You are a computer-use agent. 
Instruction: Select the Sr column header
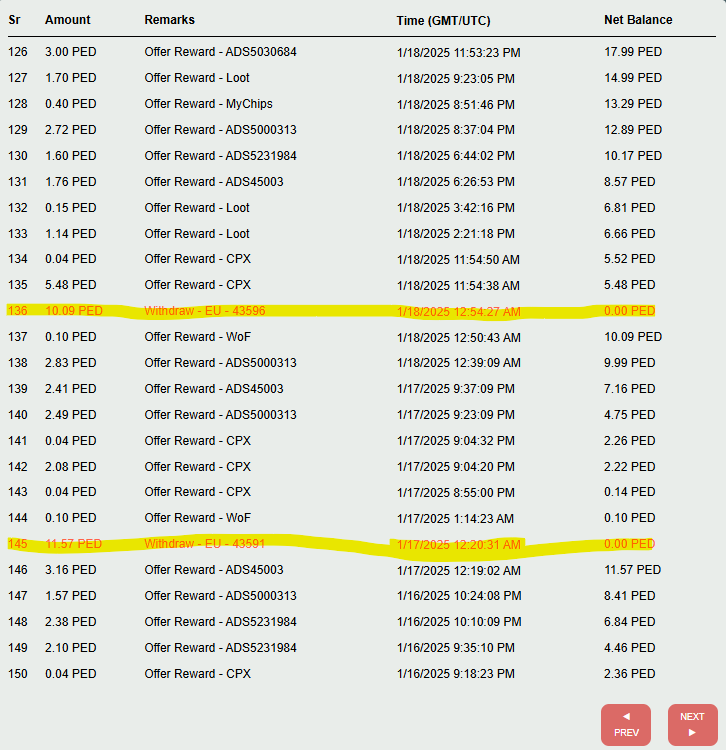click(x=14, y=20)
